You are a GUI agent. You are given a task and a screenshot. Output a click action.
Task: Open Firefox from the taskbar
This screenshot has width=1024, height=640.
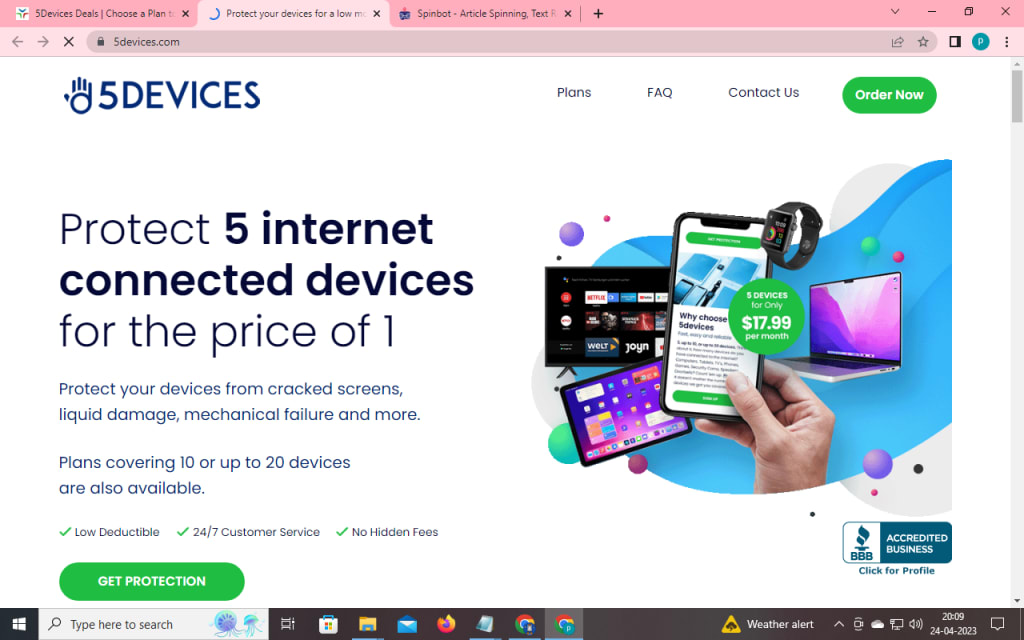446,624
